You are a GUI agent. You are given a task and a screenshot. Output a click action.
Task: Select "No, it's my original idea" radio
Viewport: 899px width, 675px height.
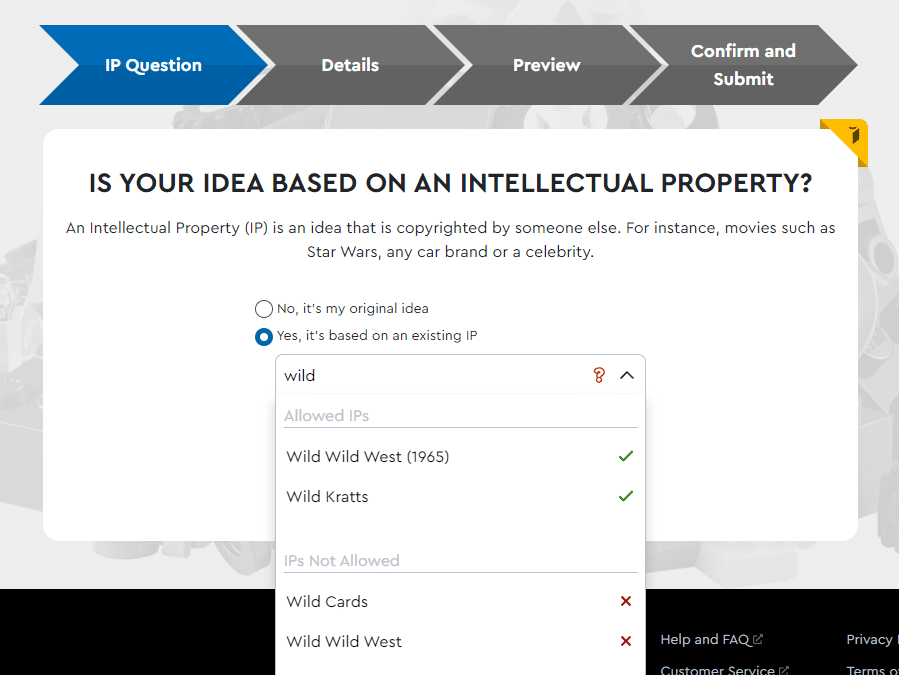[264, 309]
